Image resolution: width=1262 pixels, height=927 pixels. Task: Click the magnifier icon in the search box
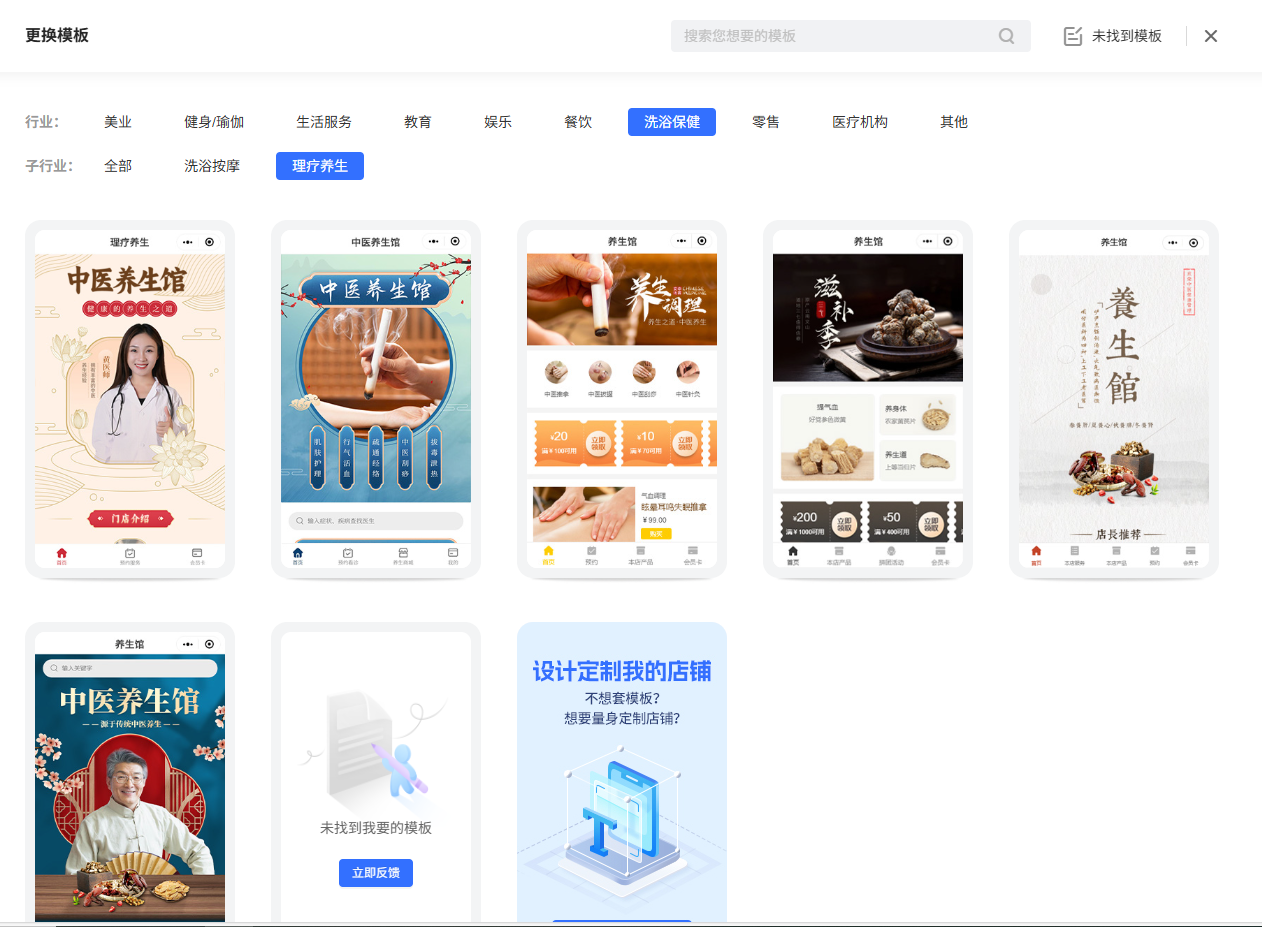[1006, 36]
